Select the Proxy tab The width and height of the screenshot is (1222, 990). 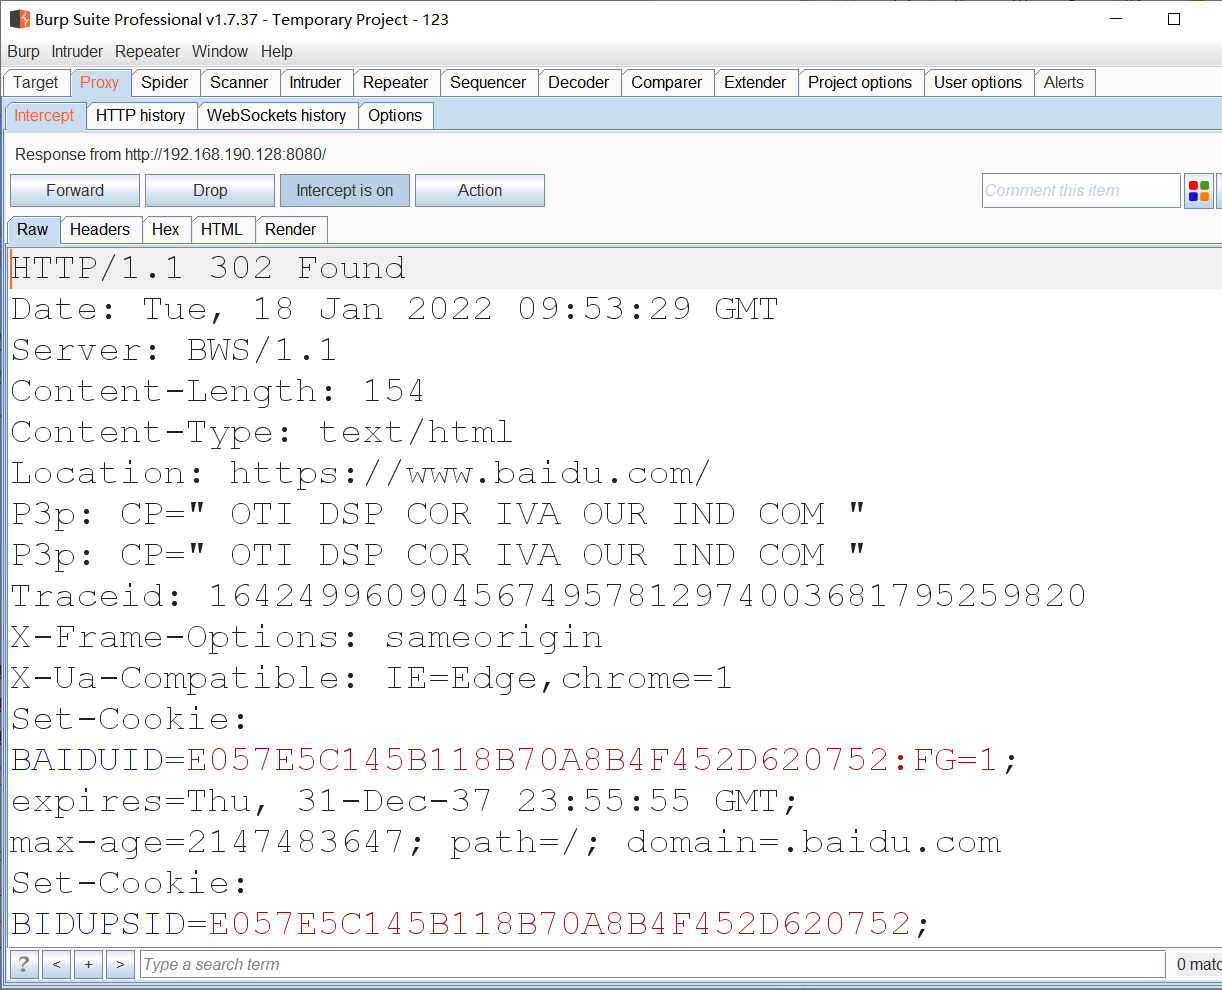(x=100, y=83)
